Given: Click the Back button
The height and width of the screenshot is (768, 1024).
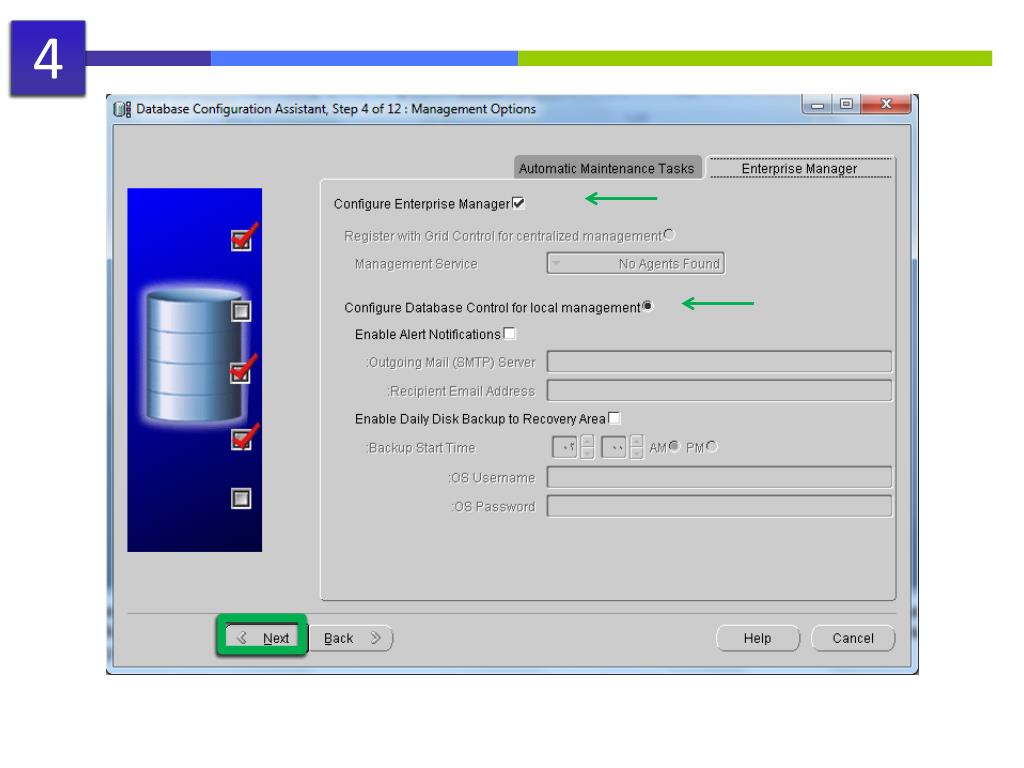Looking at the screenshot, I should pyautogui.click(x=351, y=638).
